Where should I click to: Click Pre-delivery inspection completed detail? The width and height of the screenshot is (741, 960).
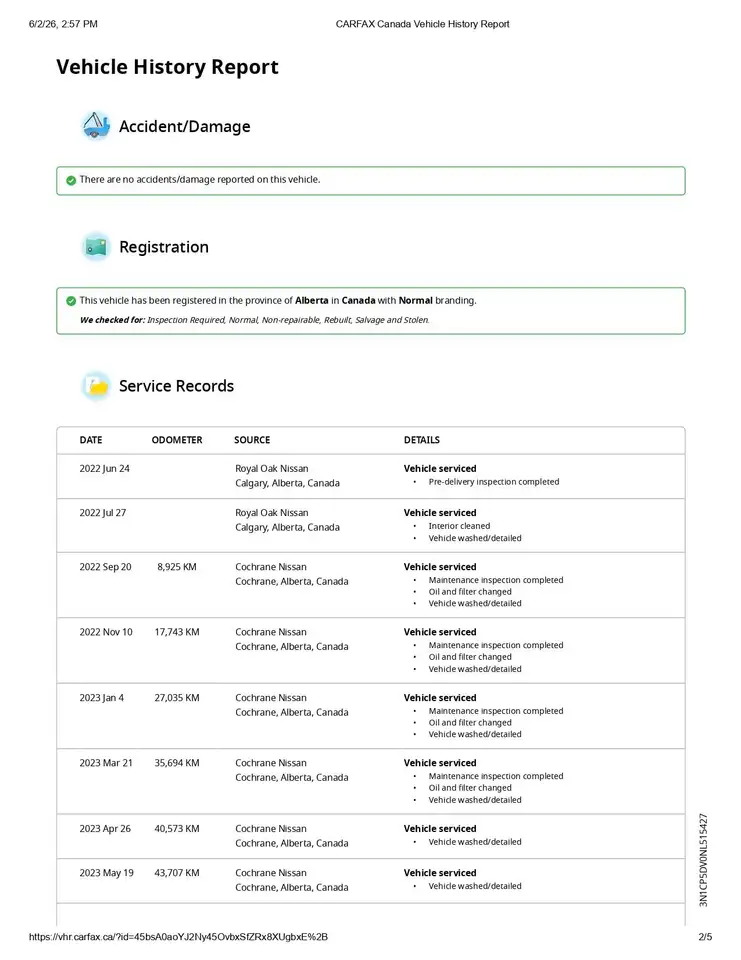(494, 482)
